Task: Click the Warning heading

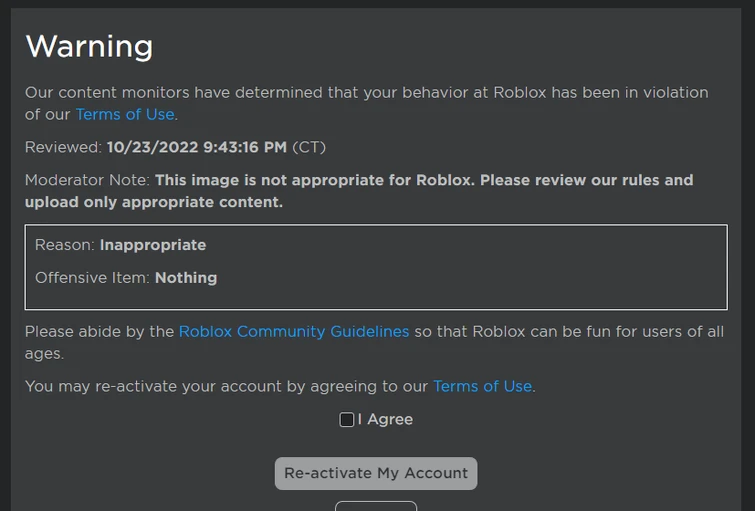Action: point(89,46)
